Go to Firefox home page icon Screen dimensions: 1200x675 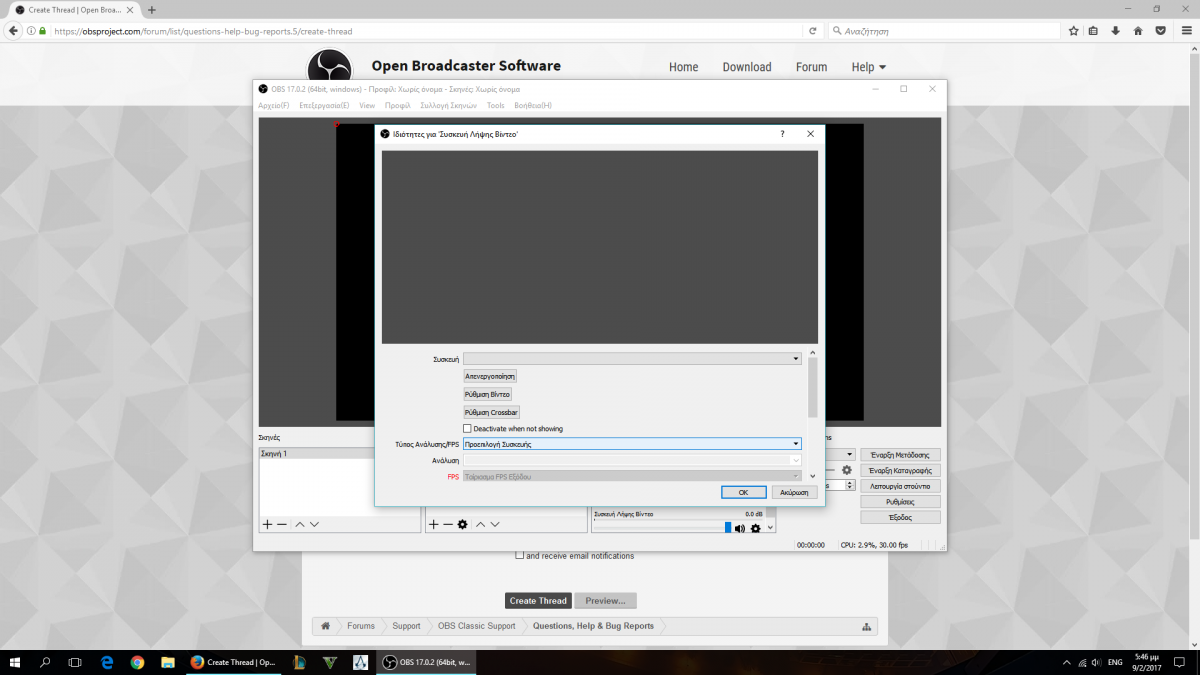pyautogui.click(x=1138, y=31)
